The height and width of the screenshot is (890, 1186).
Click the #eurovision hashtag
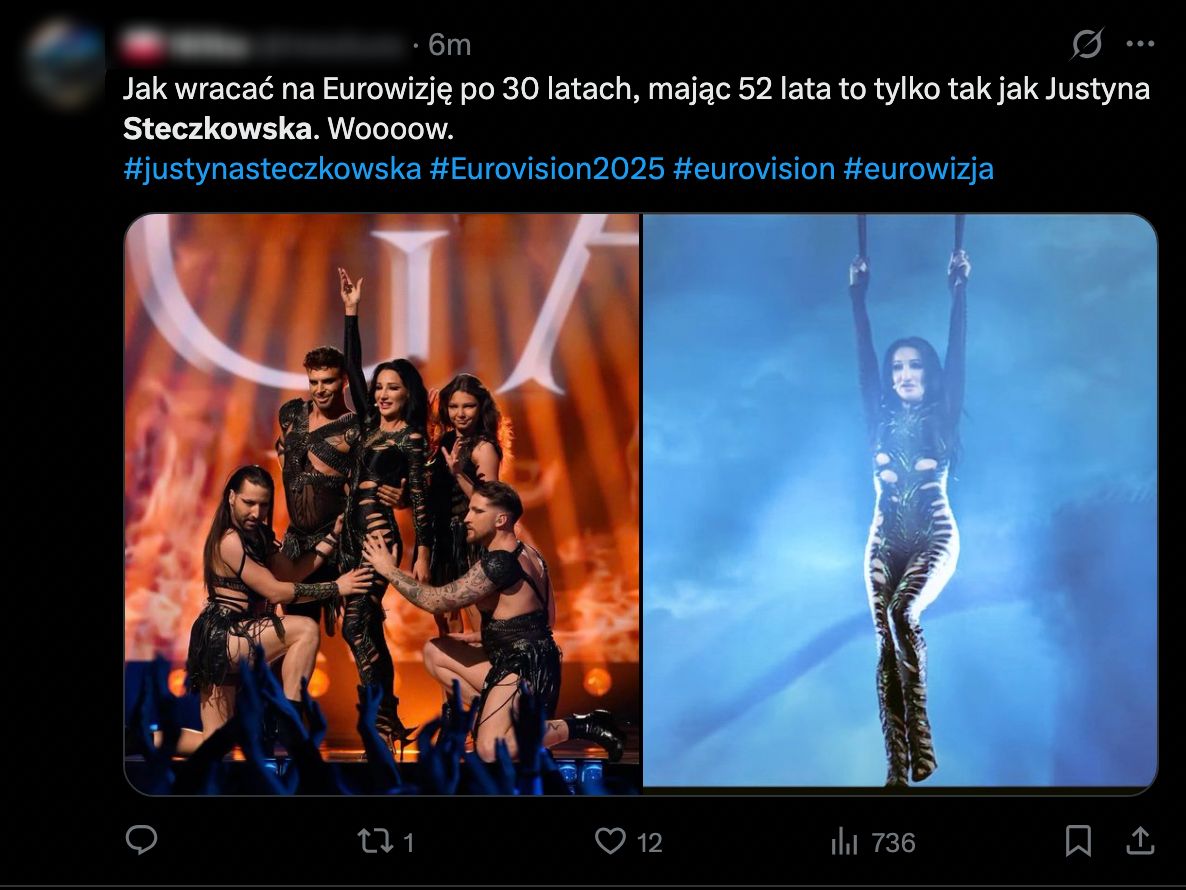[754, 169]
